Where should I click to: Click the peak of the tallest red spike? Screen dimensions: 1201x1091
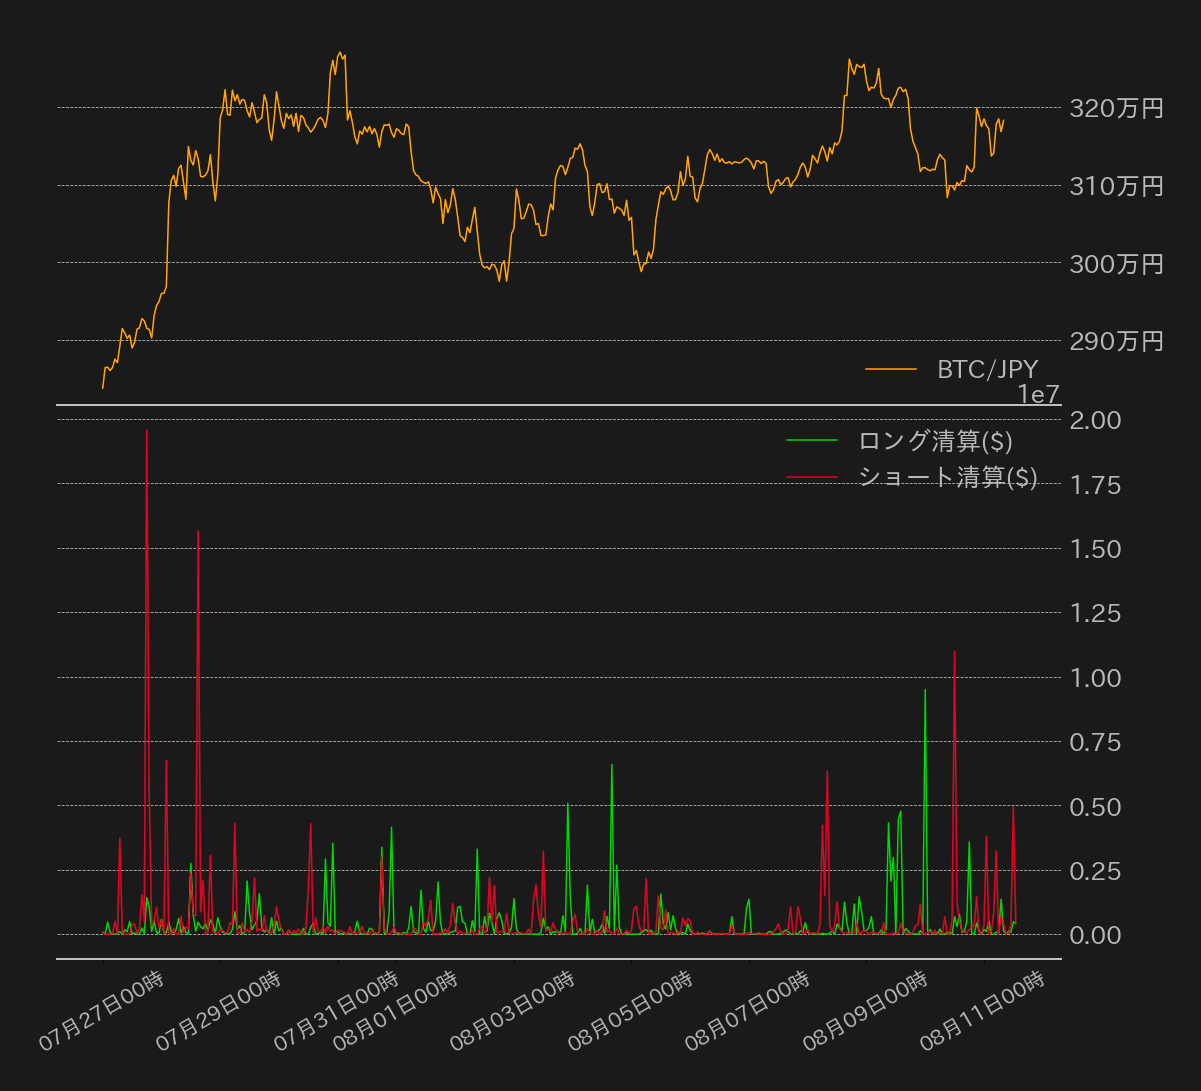(x=147, y=431)
